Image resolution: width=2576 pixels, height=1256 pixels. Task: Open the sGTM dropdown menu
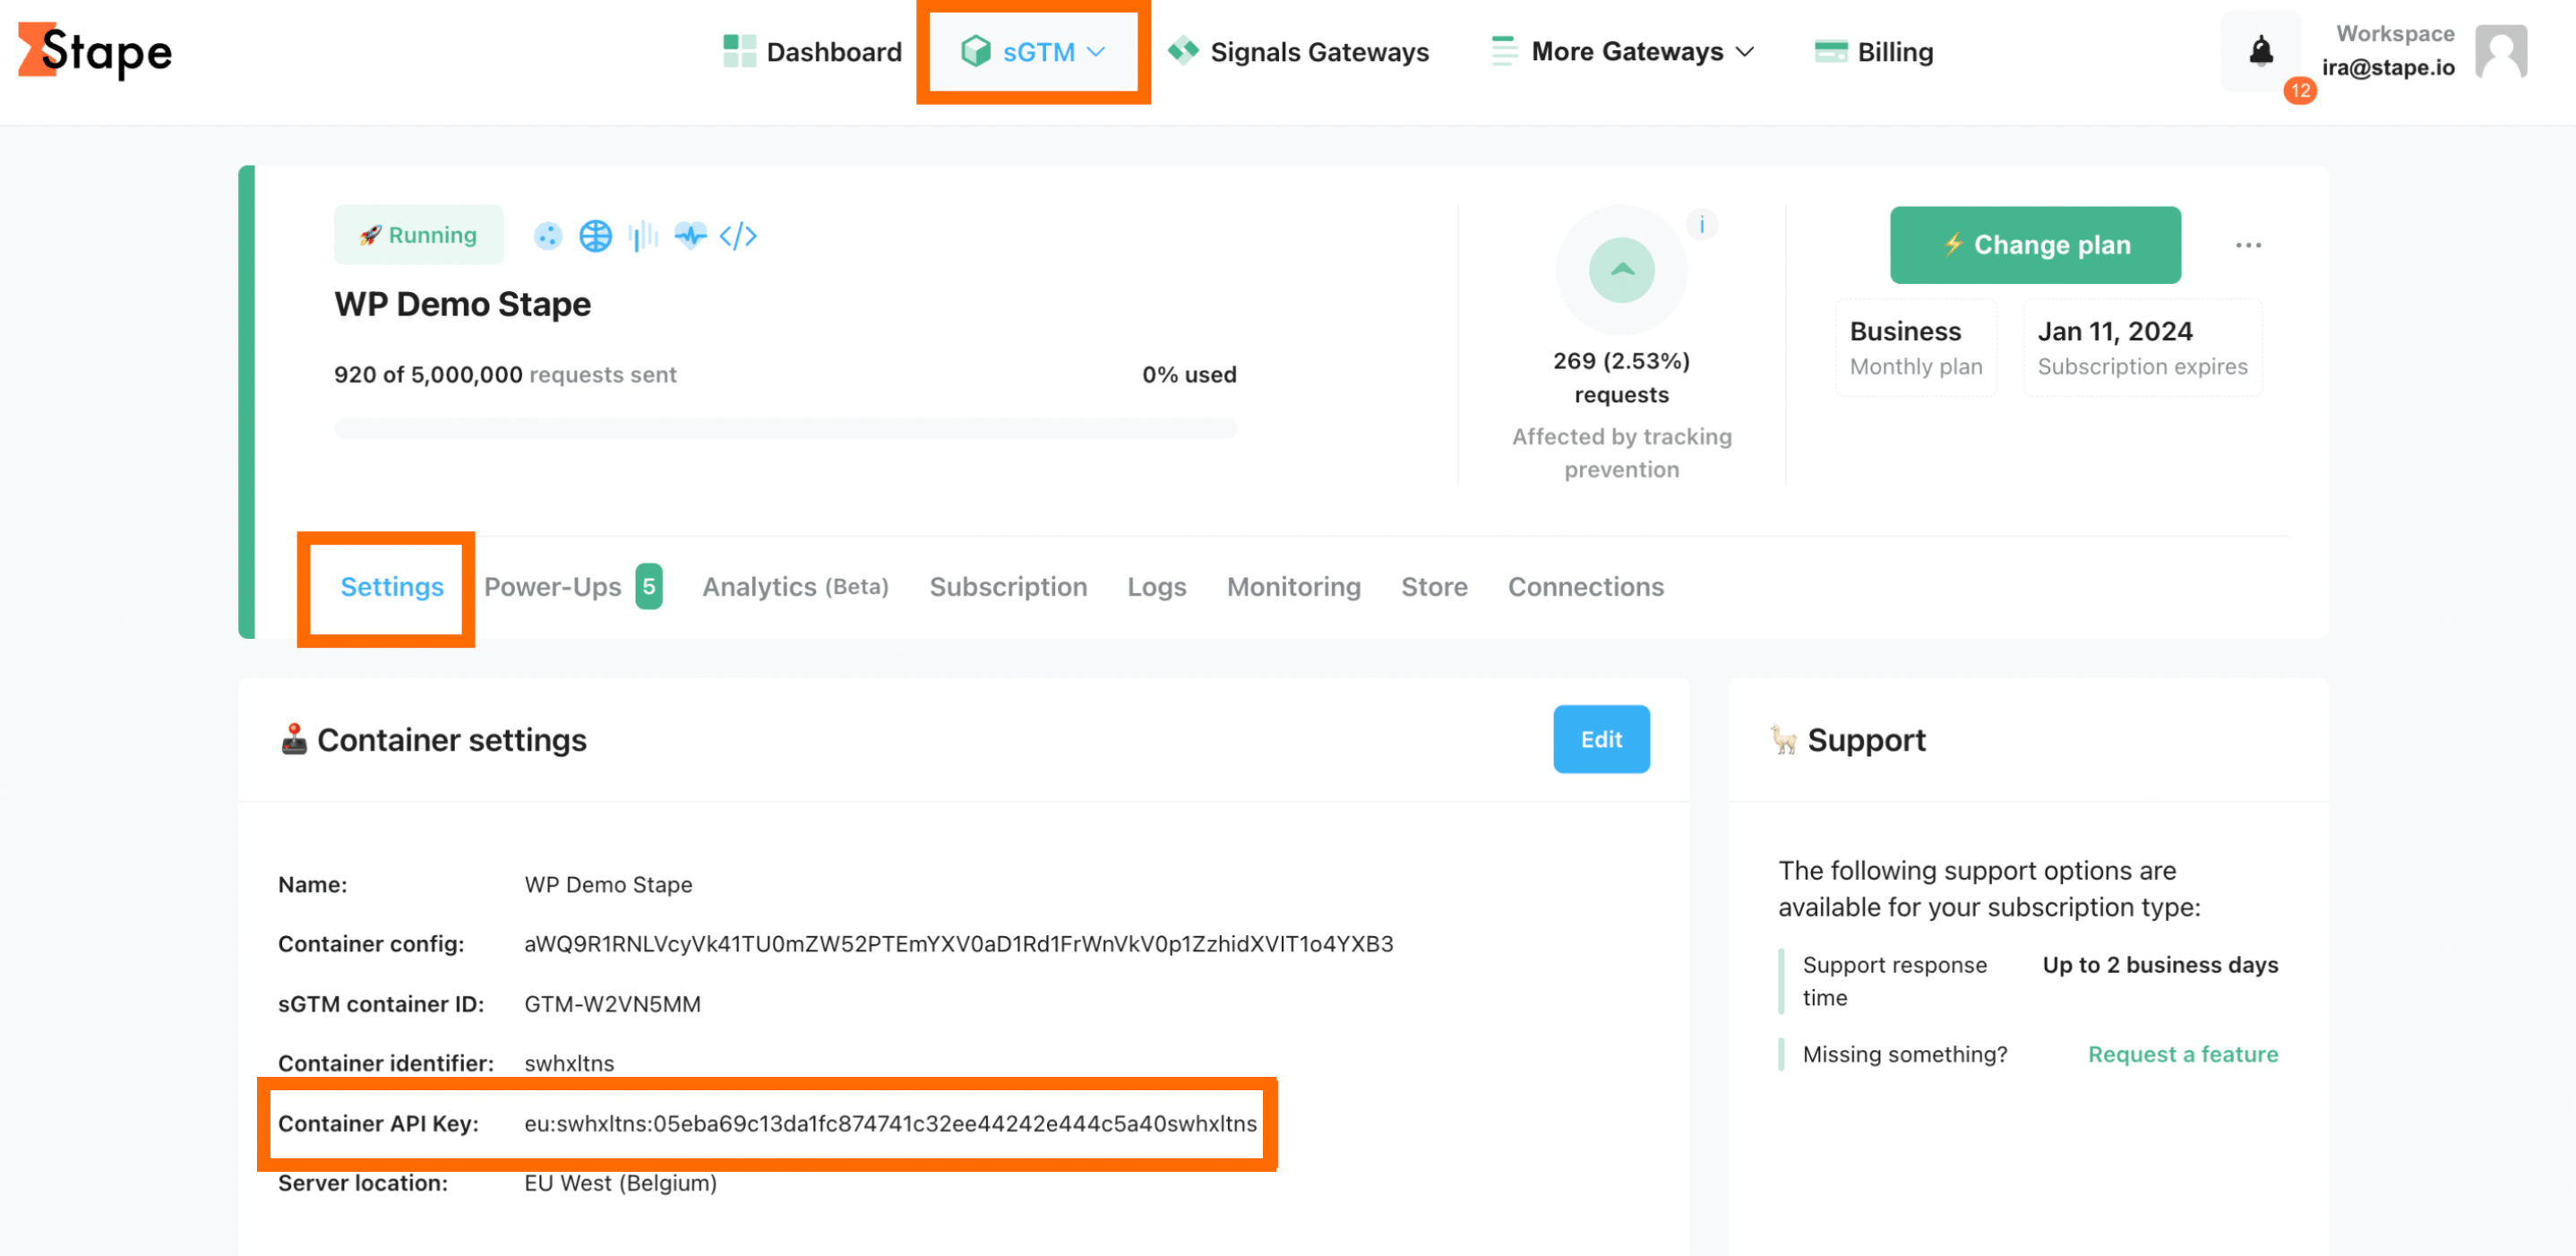click(x=1033, y=51)
